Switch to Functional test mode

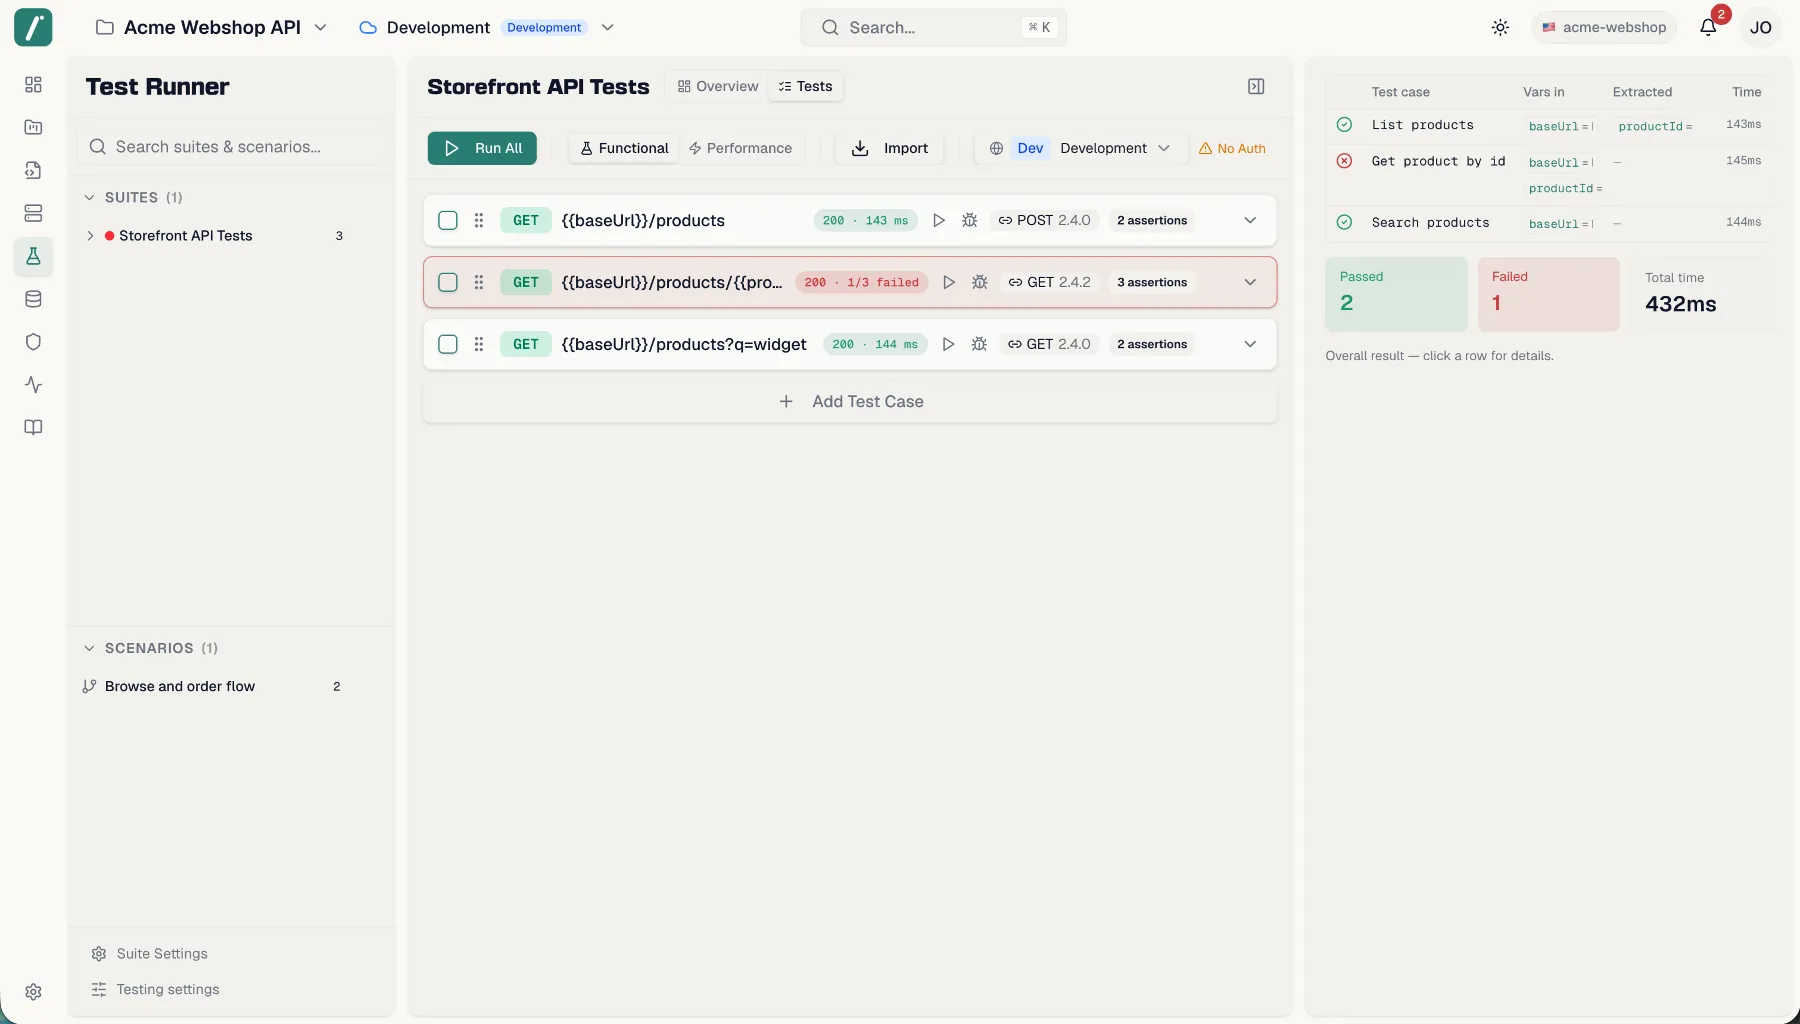[624, 148]
